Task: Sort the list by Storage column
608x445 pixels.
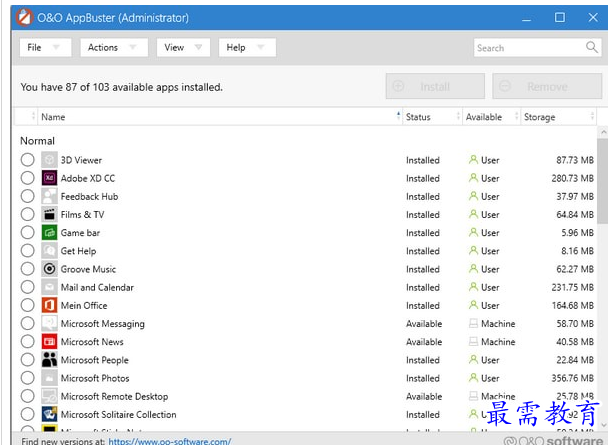Action: click(x=558, y=117)
